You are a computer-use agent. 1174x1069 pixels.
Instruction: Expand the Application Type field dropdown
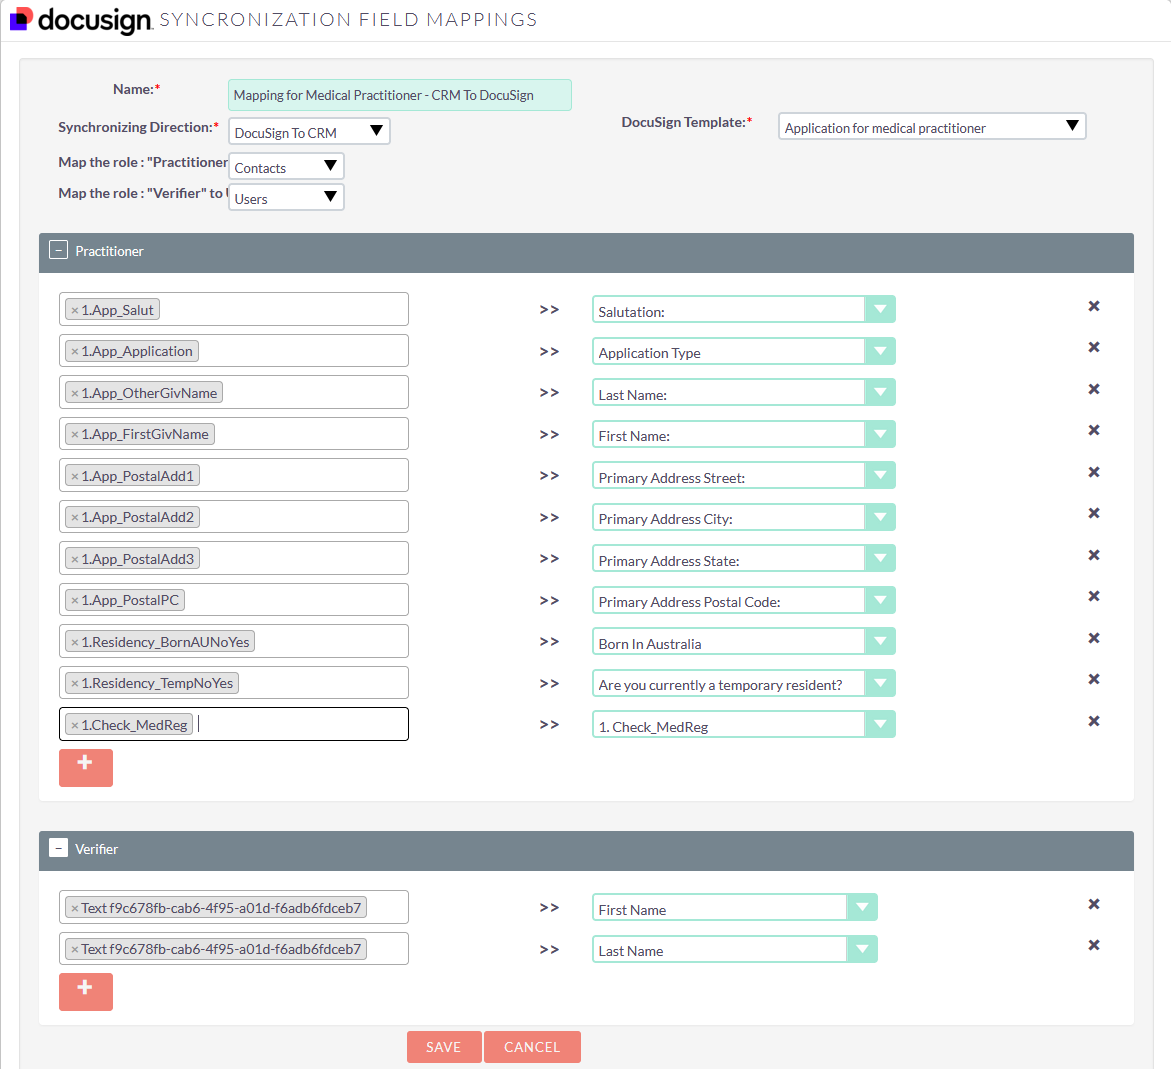click(879, 352)
